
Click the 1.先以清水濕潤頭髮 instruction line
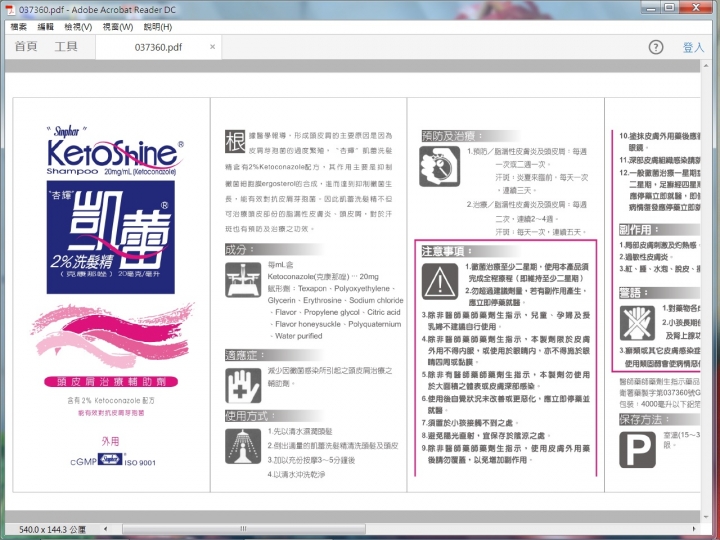tap(300, 432)
